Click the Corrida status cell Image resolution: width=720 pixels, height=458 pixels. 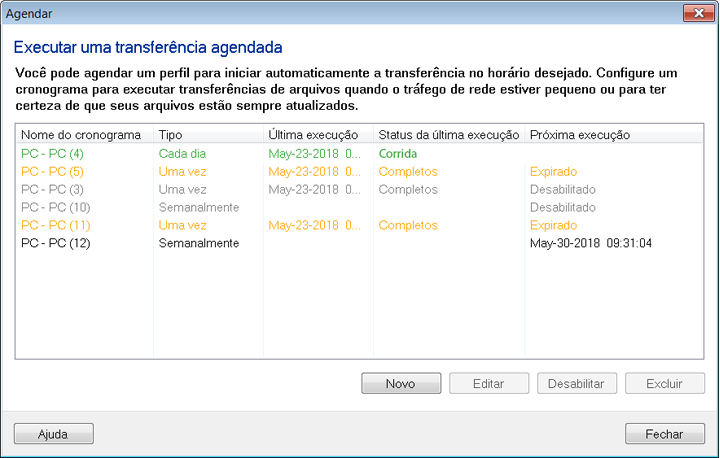pyautogui.click(x=398, y=154)
